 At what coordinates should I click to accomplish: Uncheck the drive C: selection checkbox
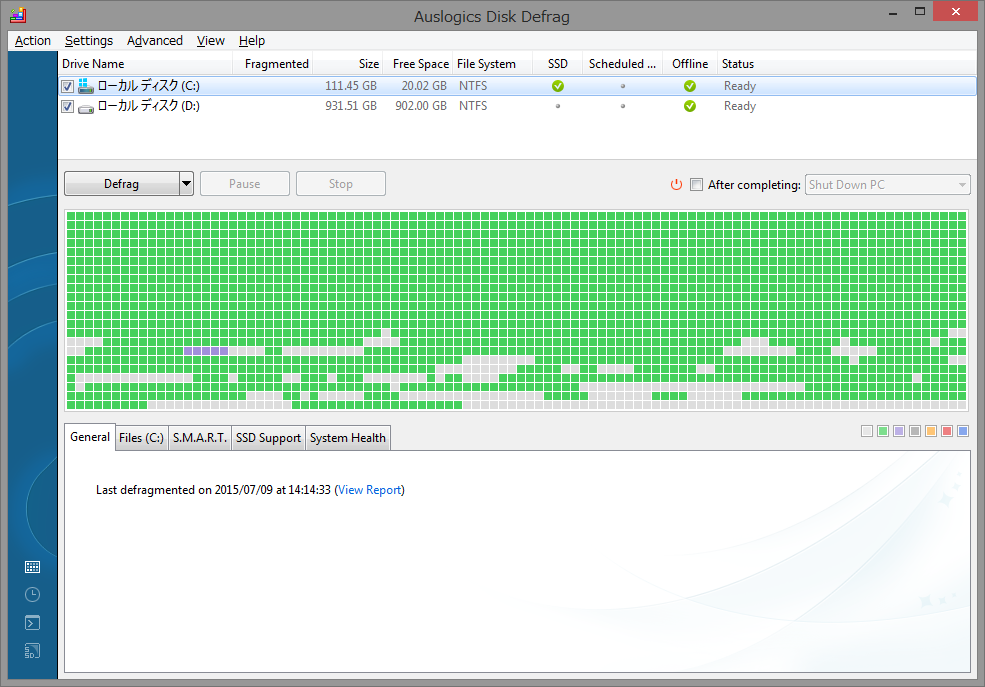[66, 85]
